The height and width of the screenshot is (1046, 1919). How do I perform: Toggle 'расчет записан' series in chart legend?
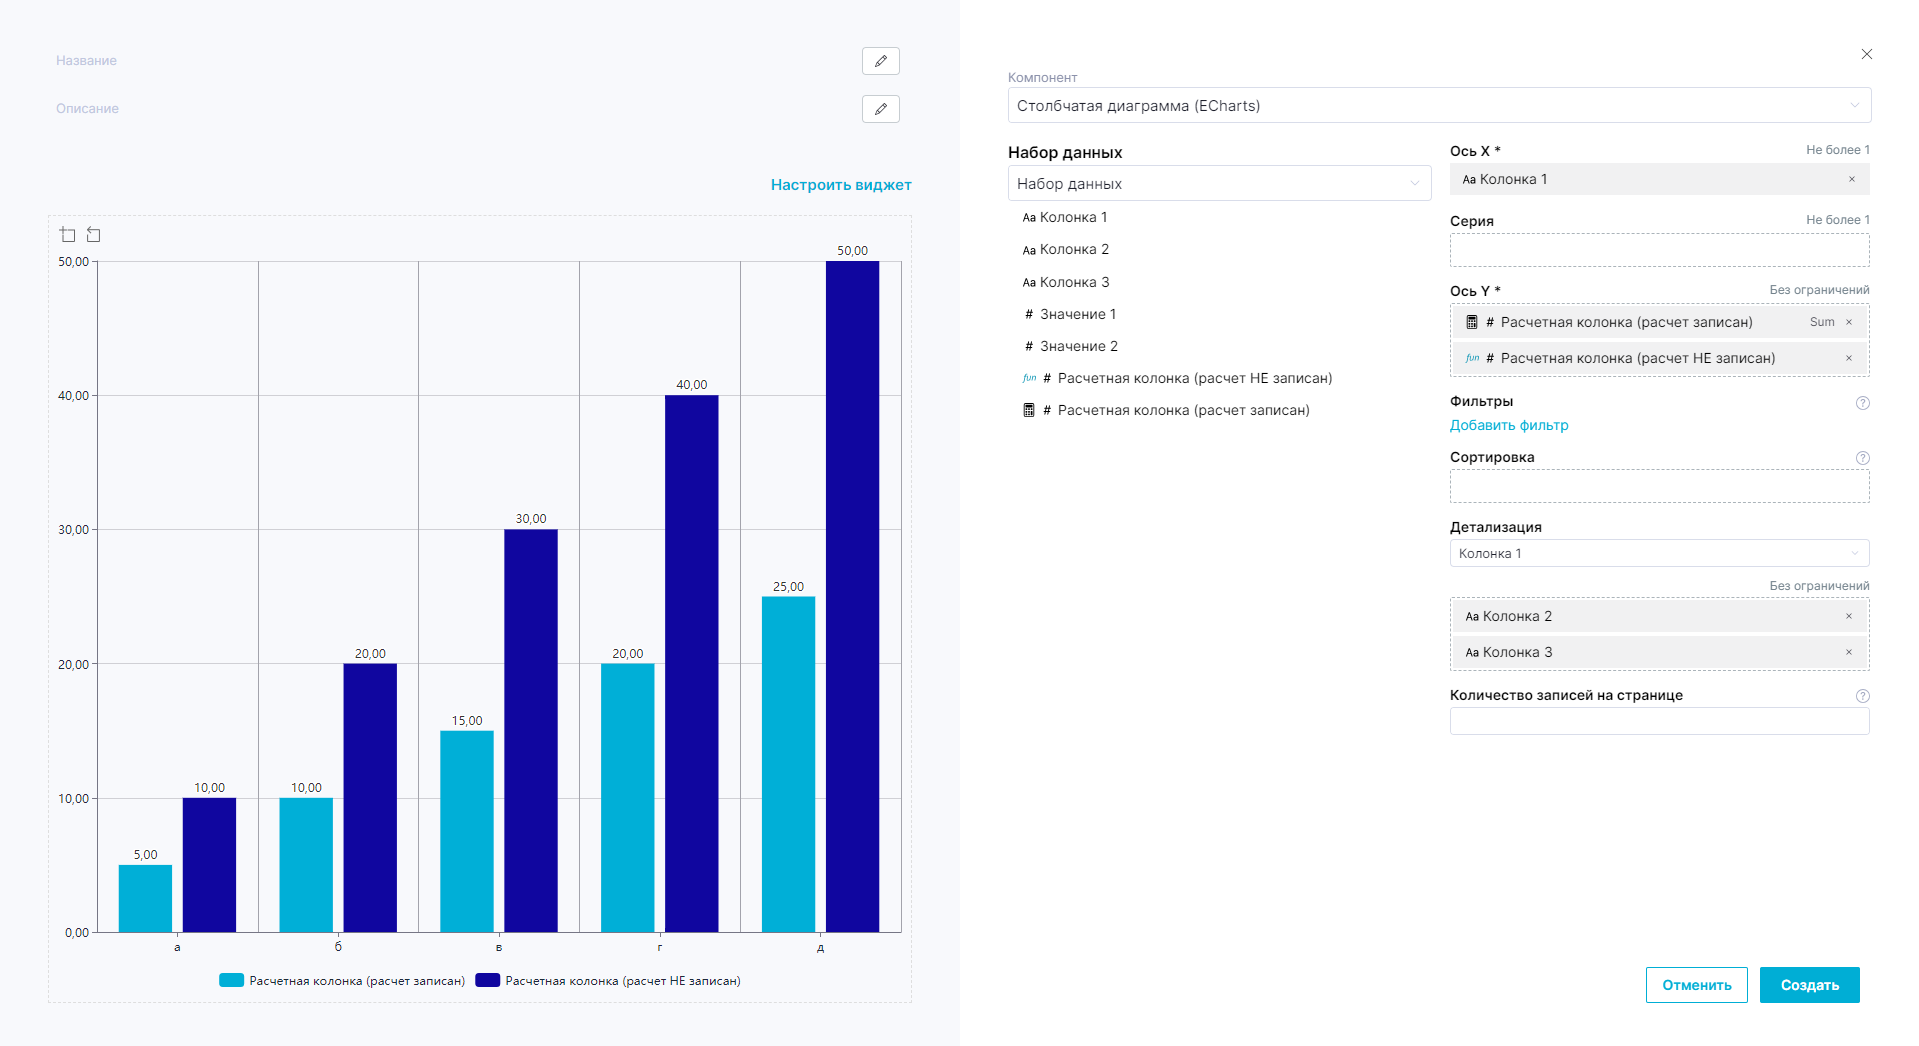click(342, 981)
